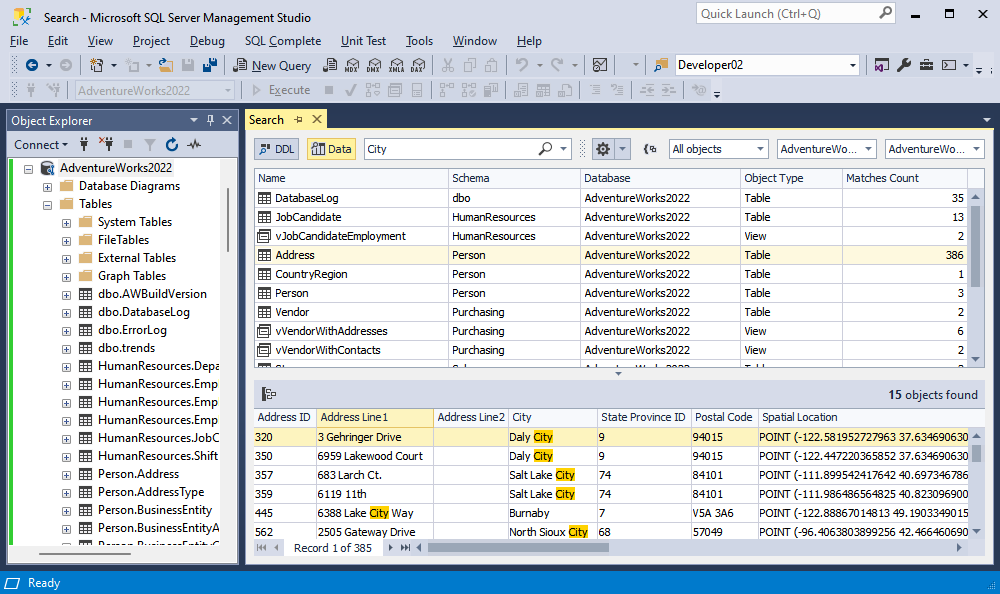Open the SQL Complete menu
The image size is (1000, 594).
pos(283,41)
